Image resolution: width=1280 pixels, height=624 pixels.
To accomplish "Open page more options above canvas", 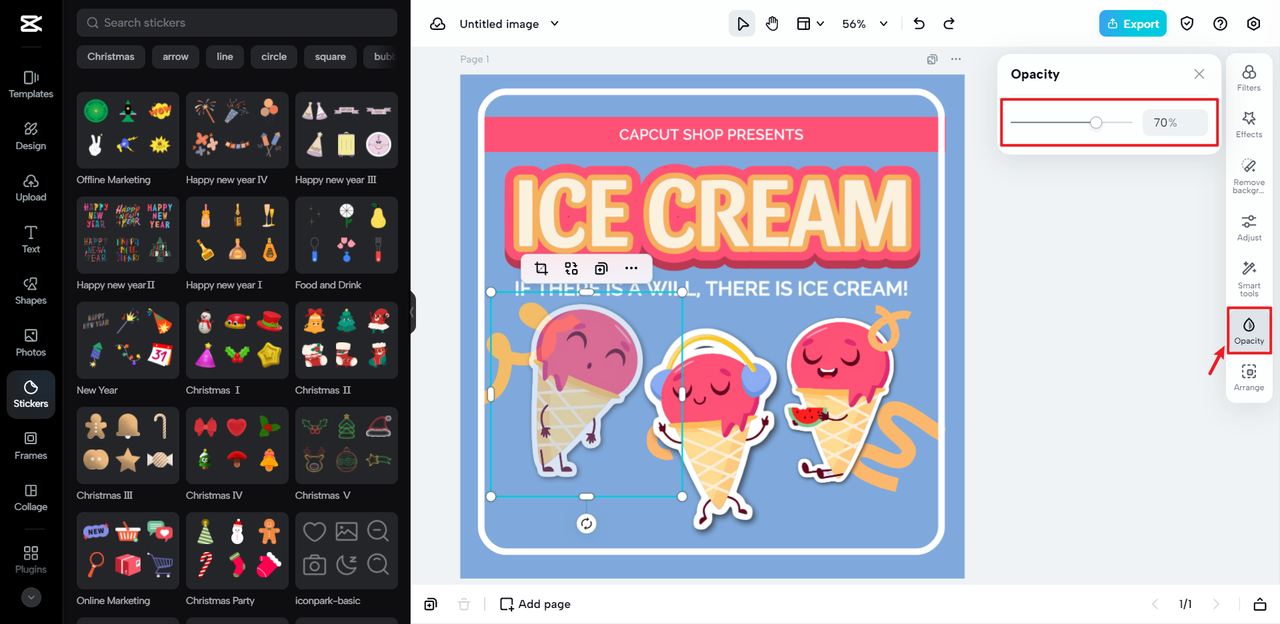I will click(x=956, y=60).
